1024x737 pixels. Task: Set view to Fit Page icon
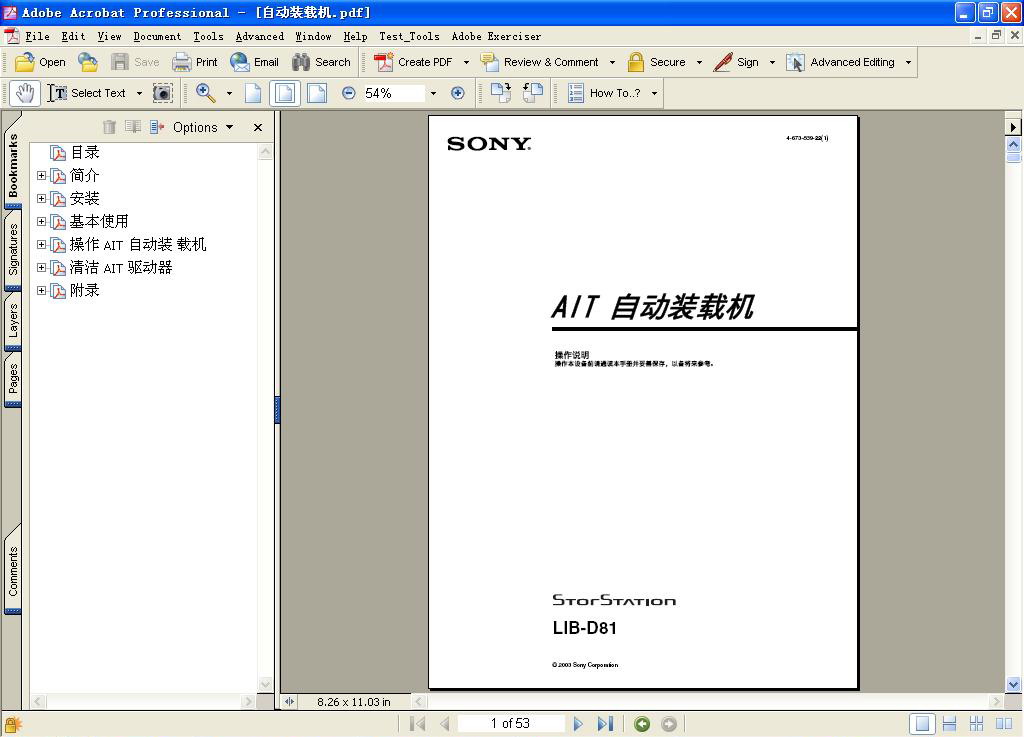pos(285,93)
